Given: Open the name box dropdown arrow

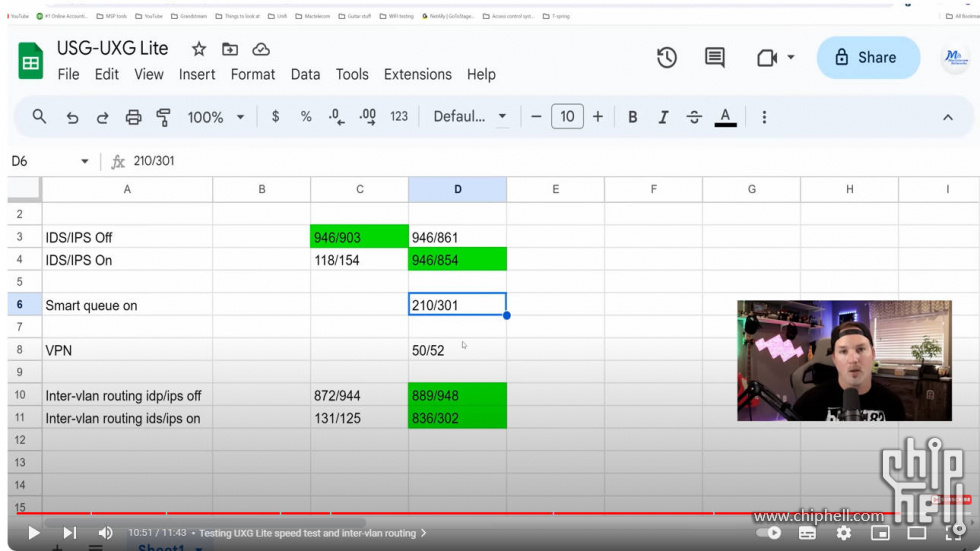Looking at the screenshot, I should [x=84, y=161].
